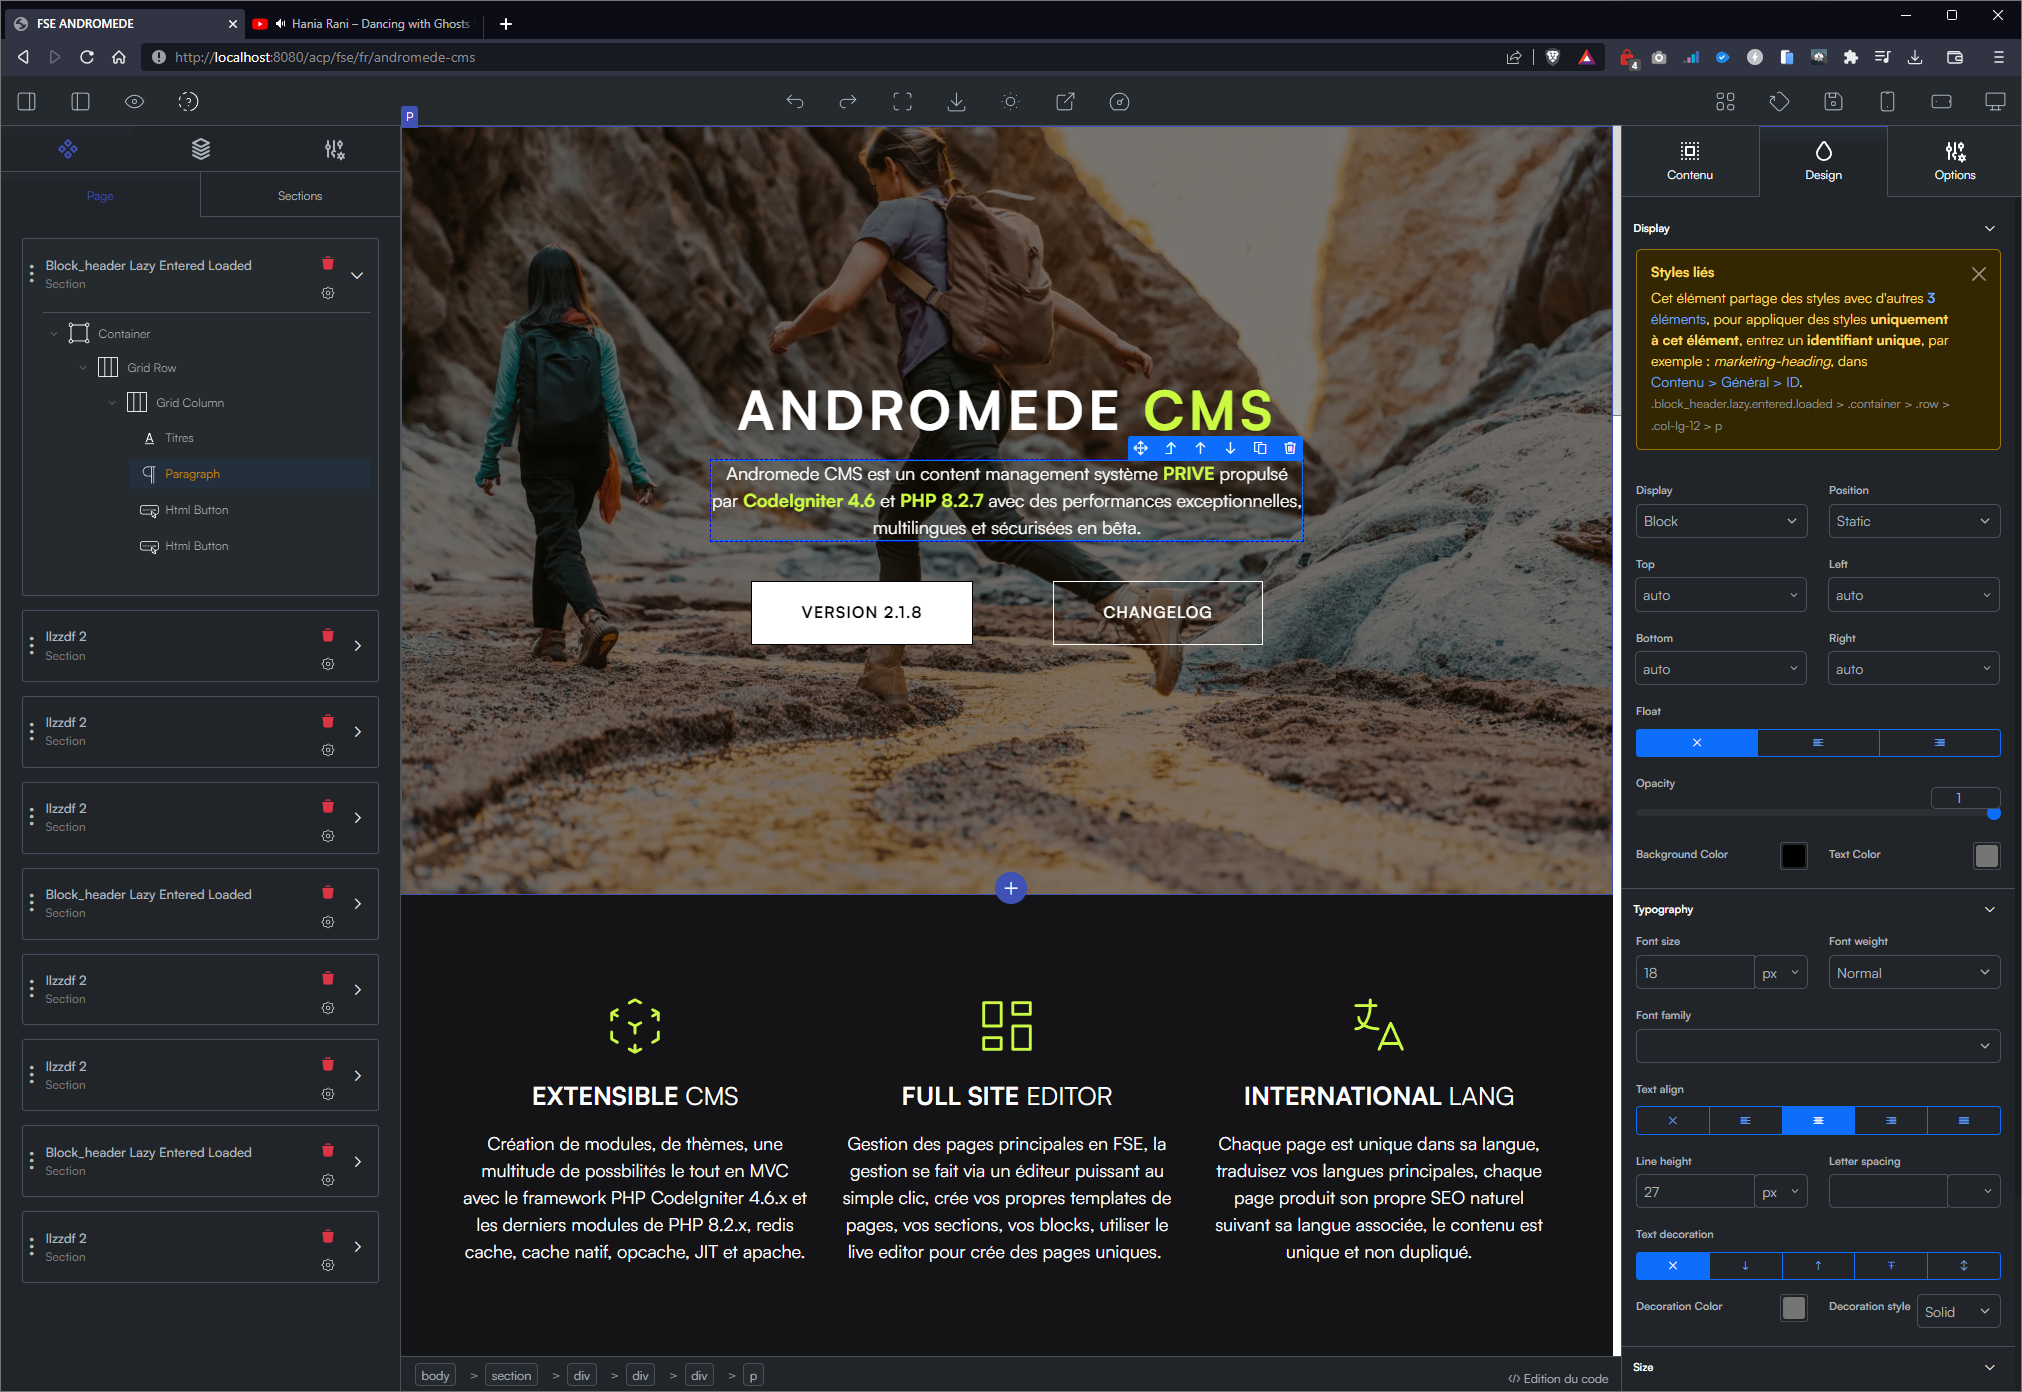Image resolution: width=2022 pixels, height=1392 pixels.
Task: Open Decoration style dropdown showing Solid
Action: point(1958,1312)
